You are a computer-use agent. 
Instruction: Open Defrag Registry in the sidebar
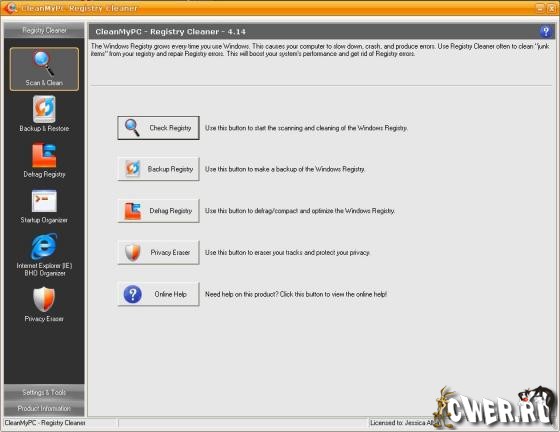44,160
